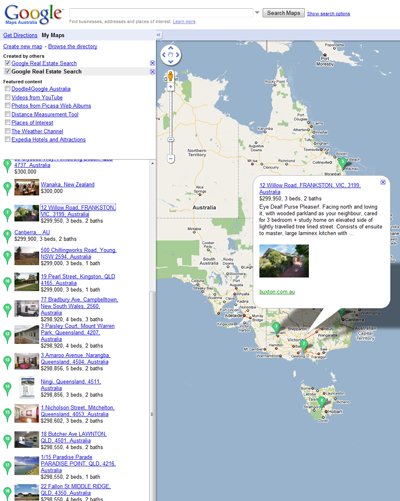The width and height of the screenshot is (400, 501).
Task: Click the results list scroll-up arrow
Action: tap(152, 163)
